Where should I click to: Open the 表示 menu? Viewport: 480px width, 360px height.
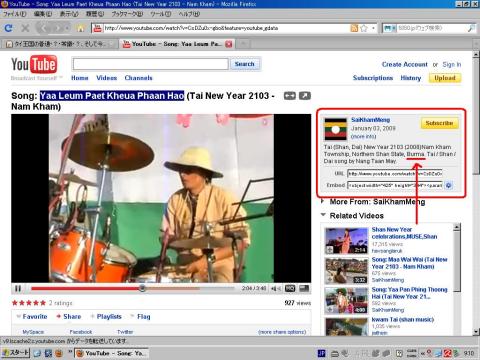click(x=69, y=14)
